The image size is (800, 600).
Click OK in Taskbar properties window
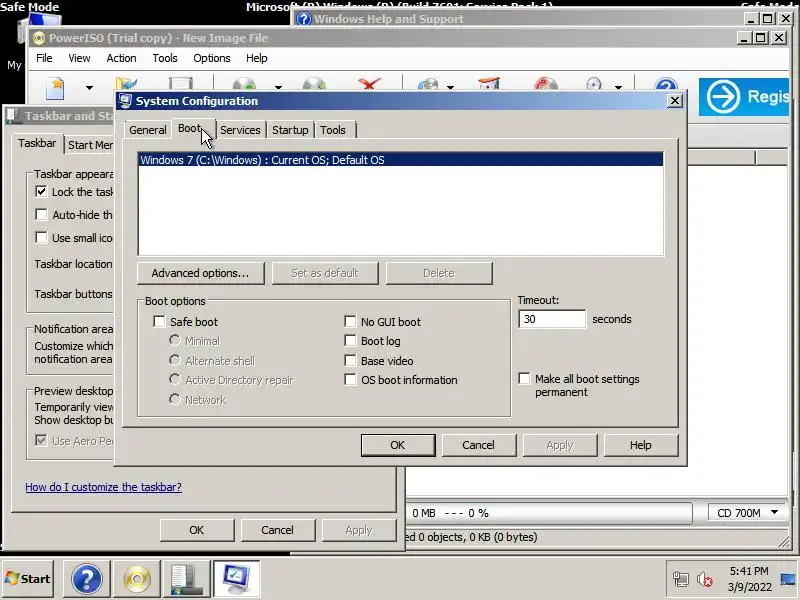coord(197,530)
